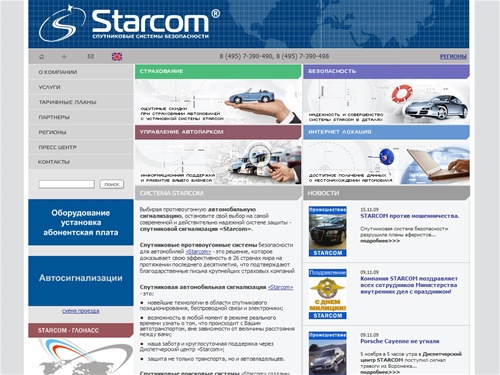Click the silver Porsche with lifebuoy image
The image size is (500, 375).
(x=386, y=101)
